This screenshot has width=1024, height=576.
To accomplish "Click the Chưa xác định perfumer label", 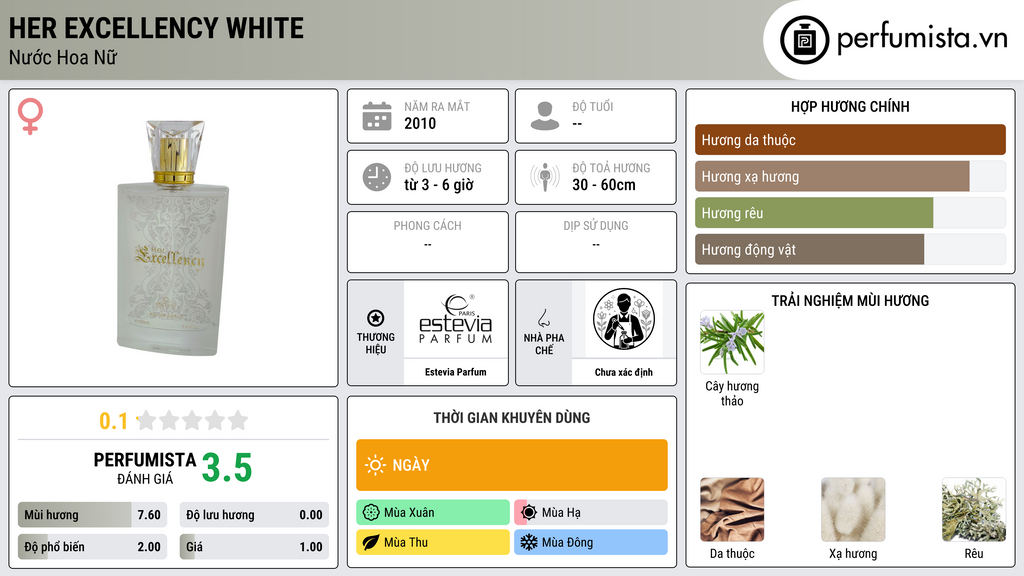I will (x=624, y=372).
